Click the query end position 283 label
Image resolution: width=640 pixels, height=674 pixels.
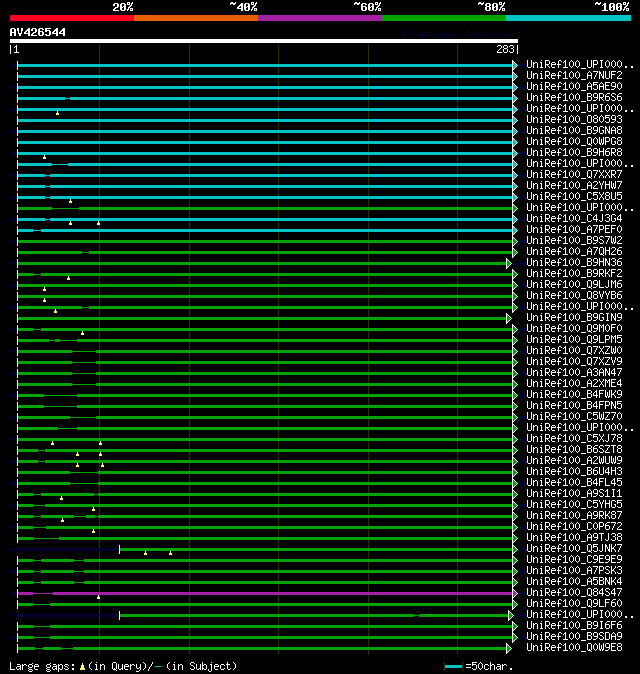point(505,49)
